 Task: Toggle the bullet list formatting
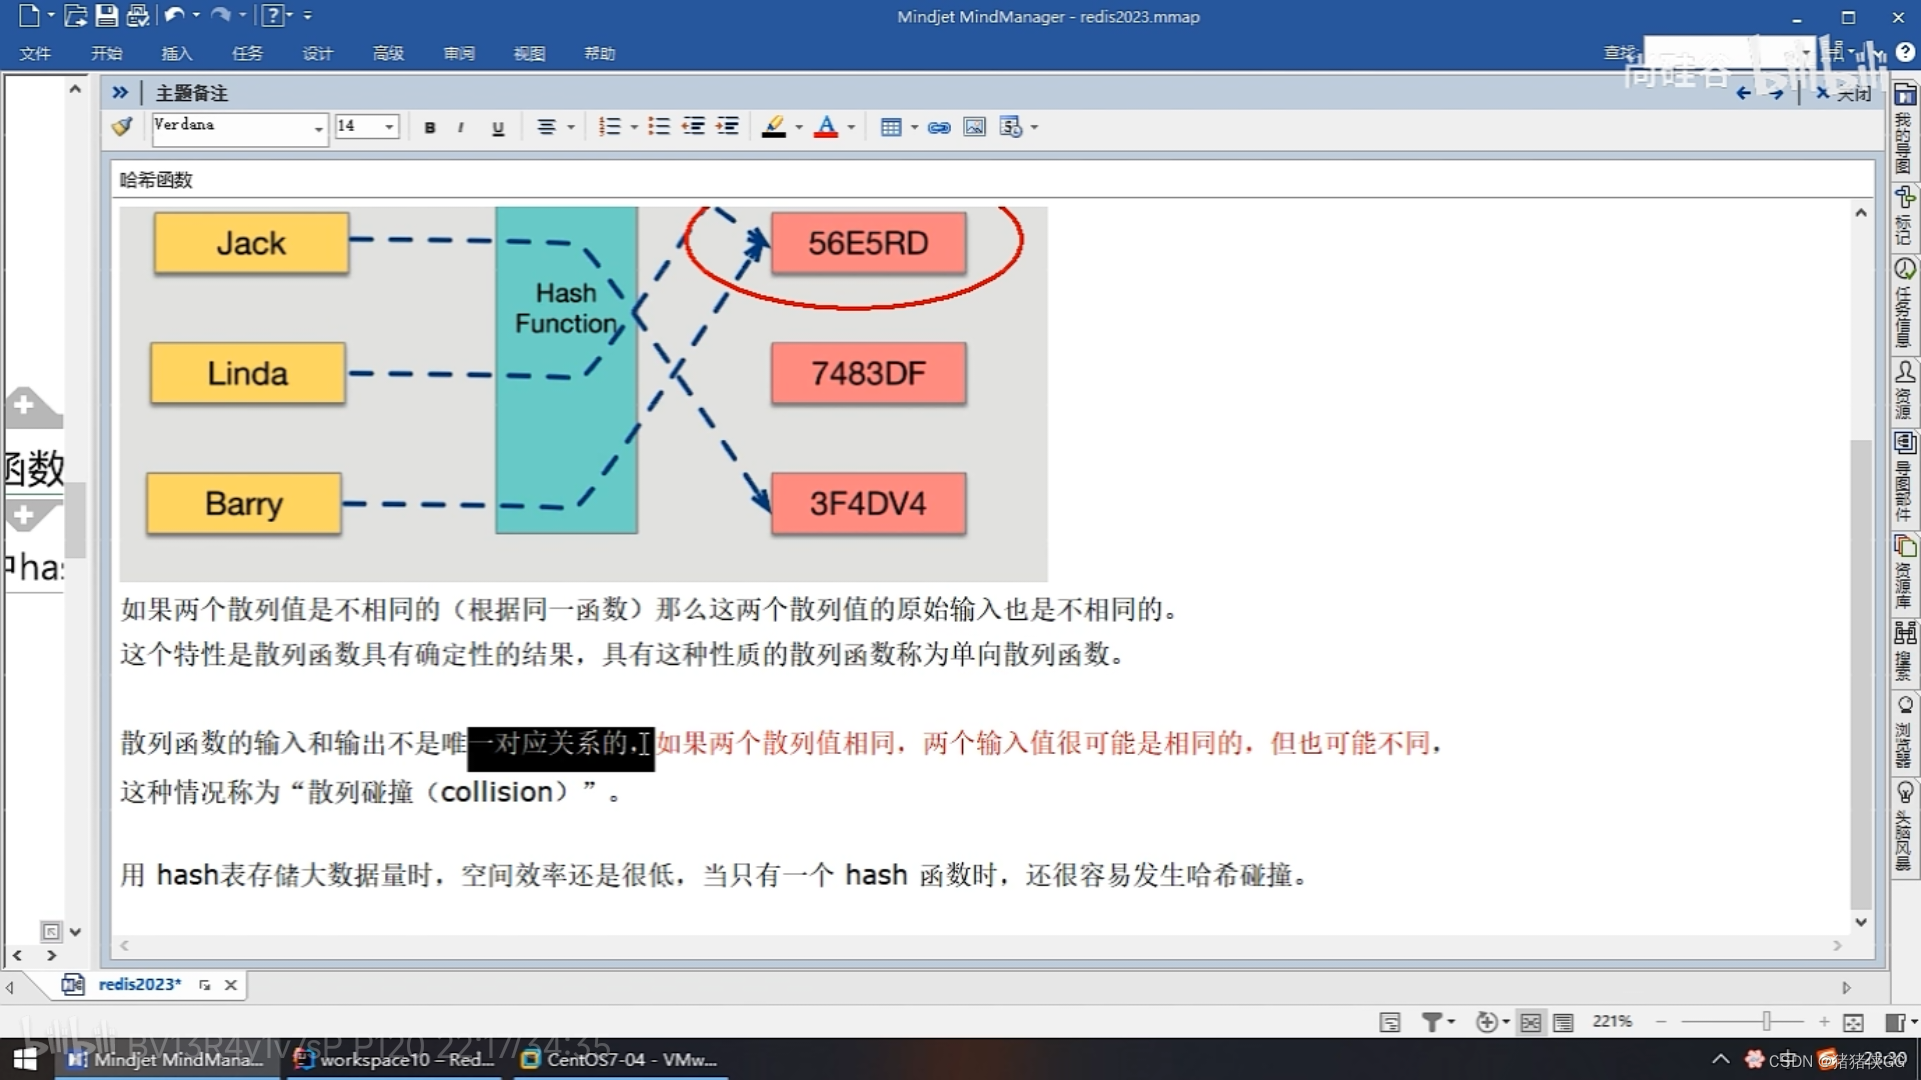[x=660, y=127]
